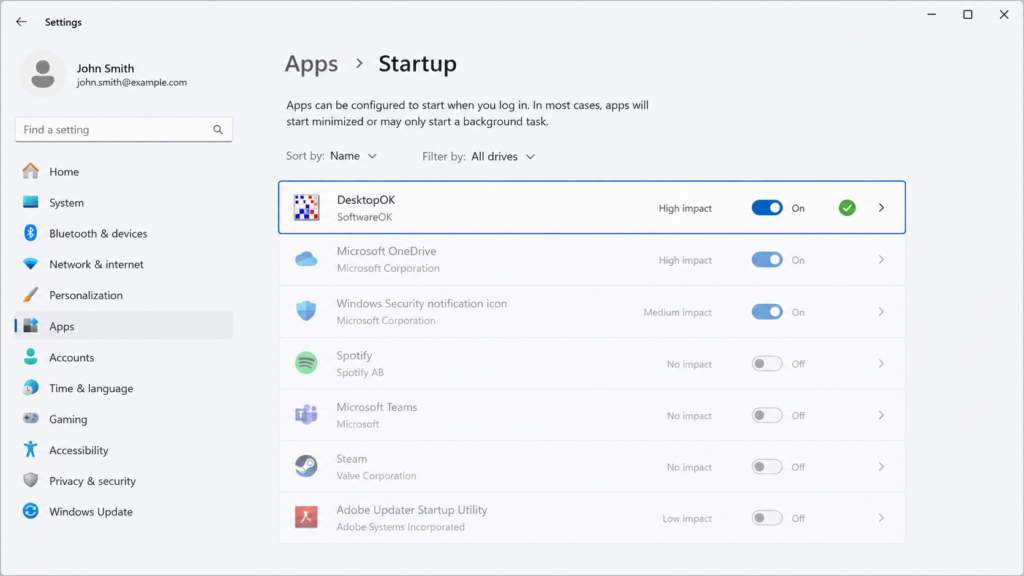Click the Apps breadcrumb link
The height and width of the screenshot is (576, 1024).
click(311, 64)
